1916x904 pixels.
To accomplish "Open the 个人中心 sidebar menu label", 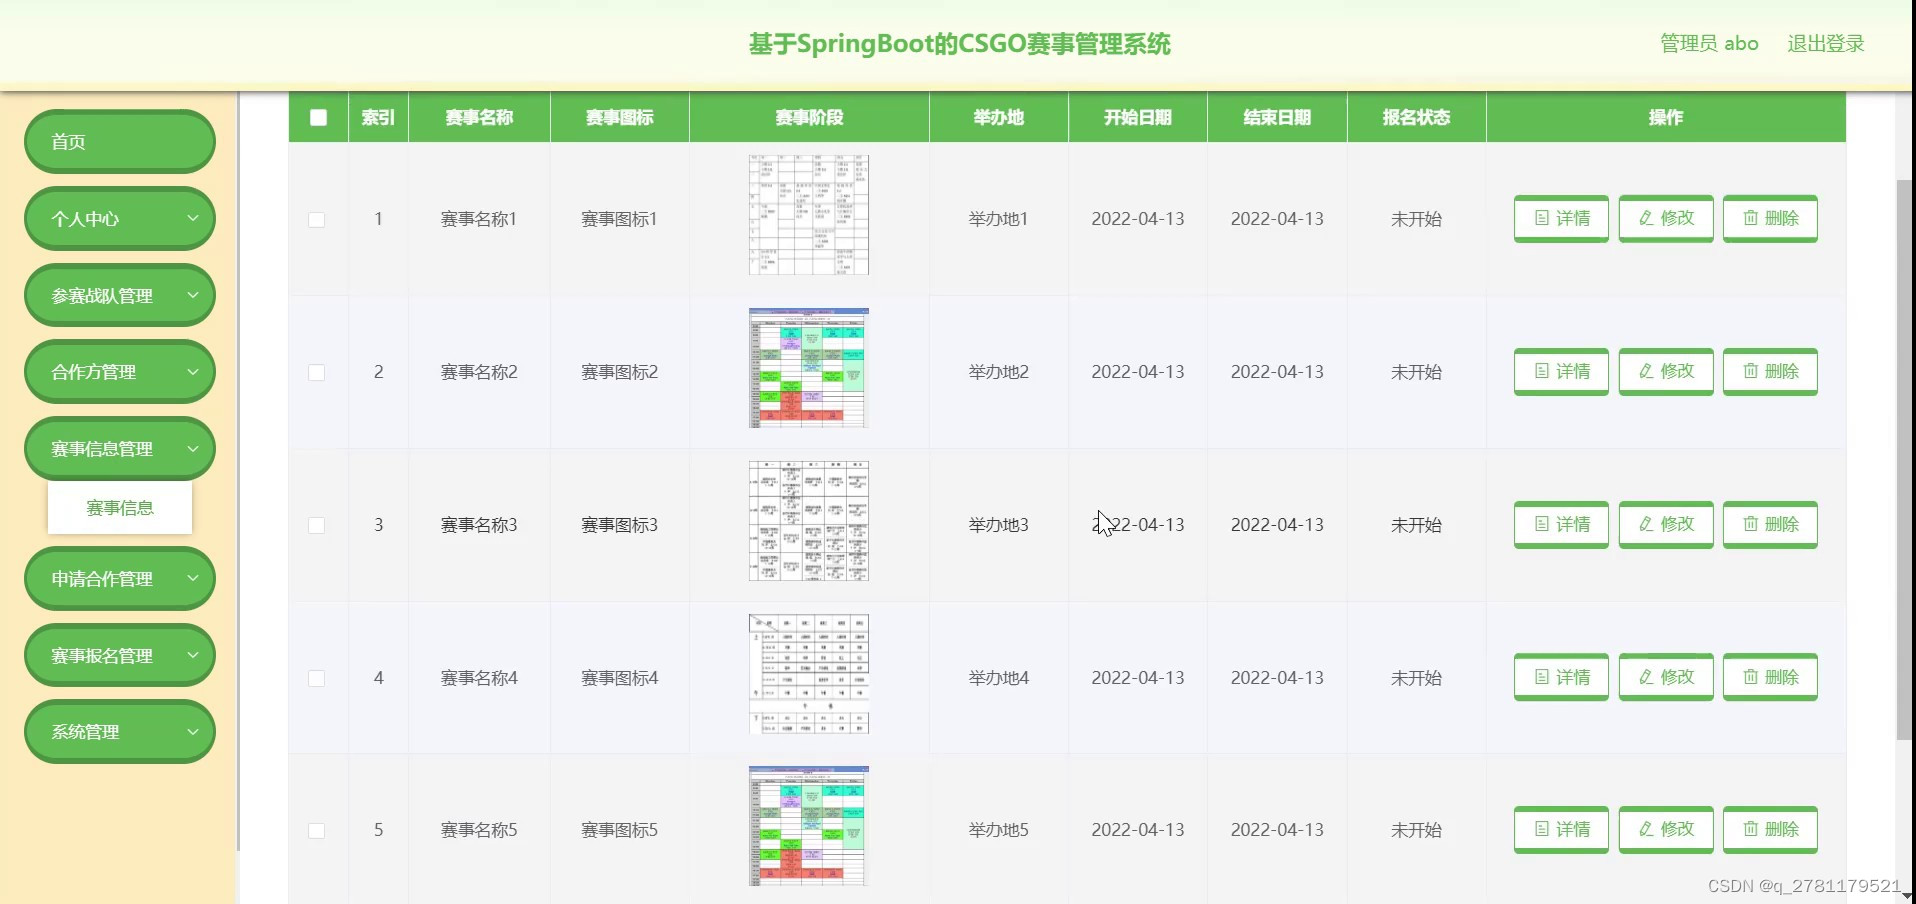I will tap(85, 219).
